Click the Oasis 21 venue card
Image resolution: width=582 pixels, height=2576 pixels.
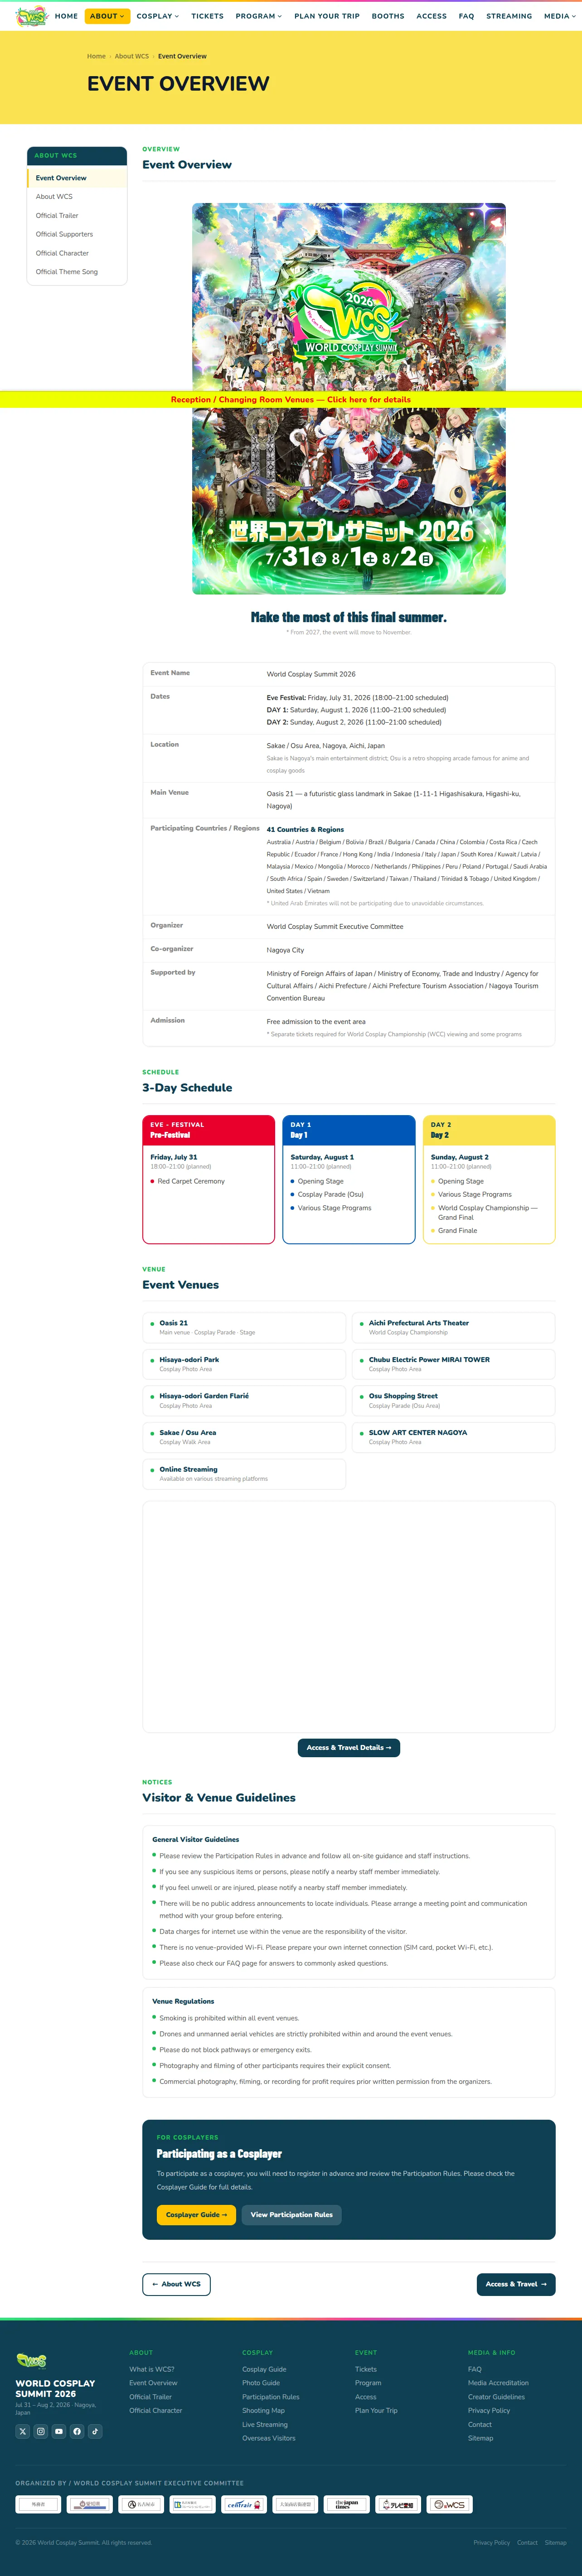coord(244,1327)
